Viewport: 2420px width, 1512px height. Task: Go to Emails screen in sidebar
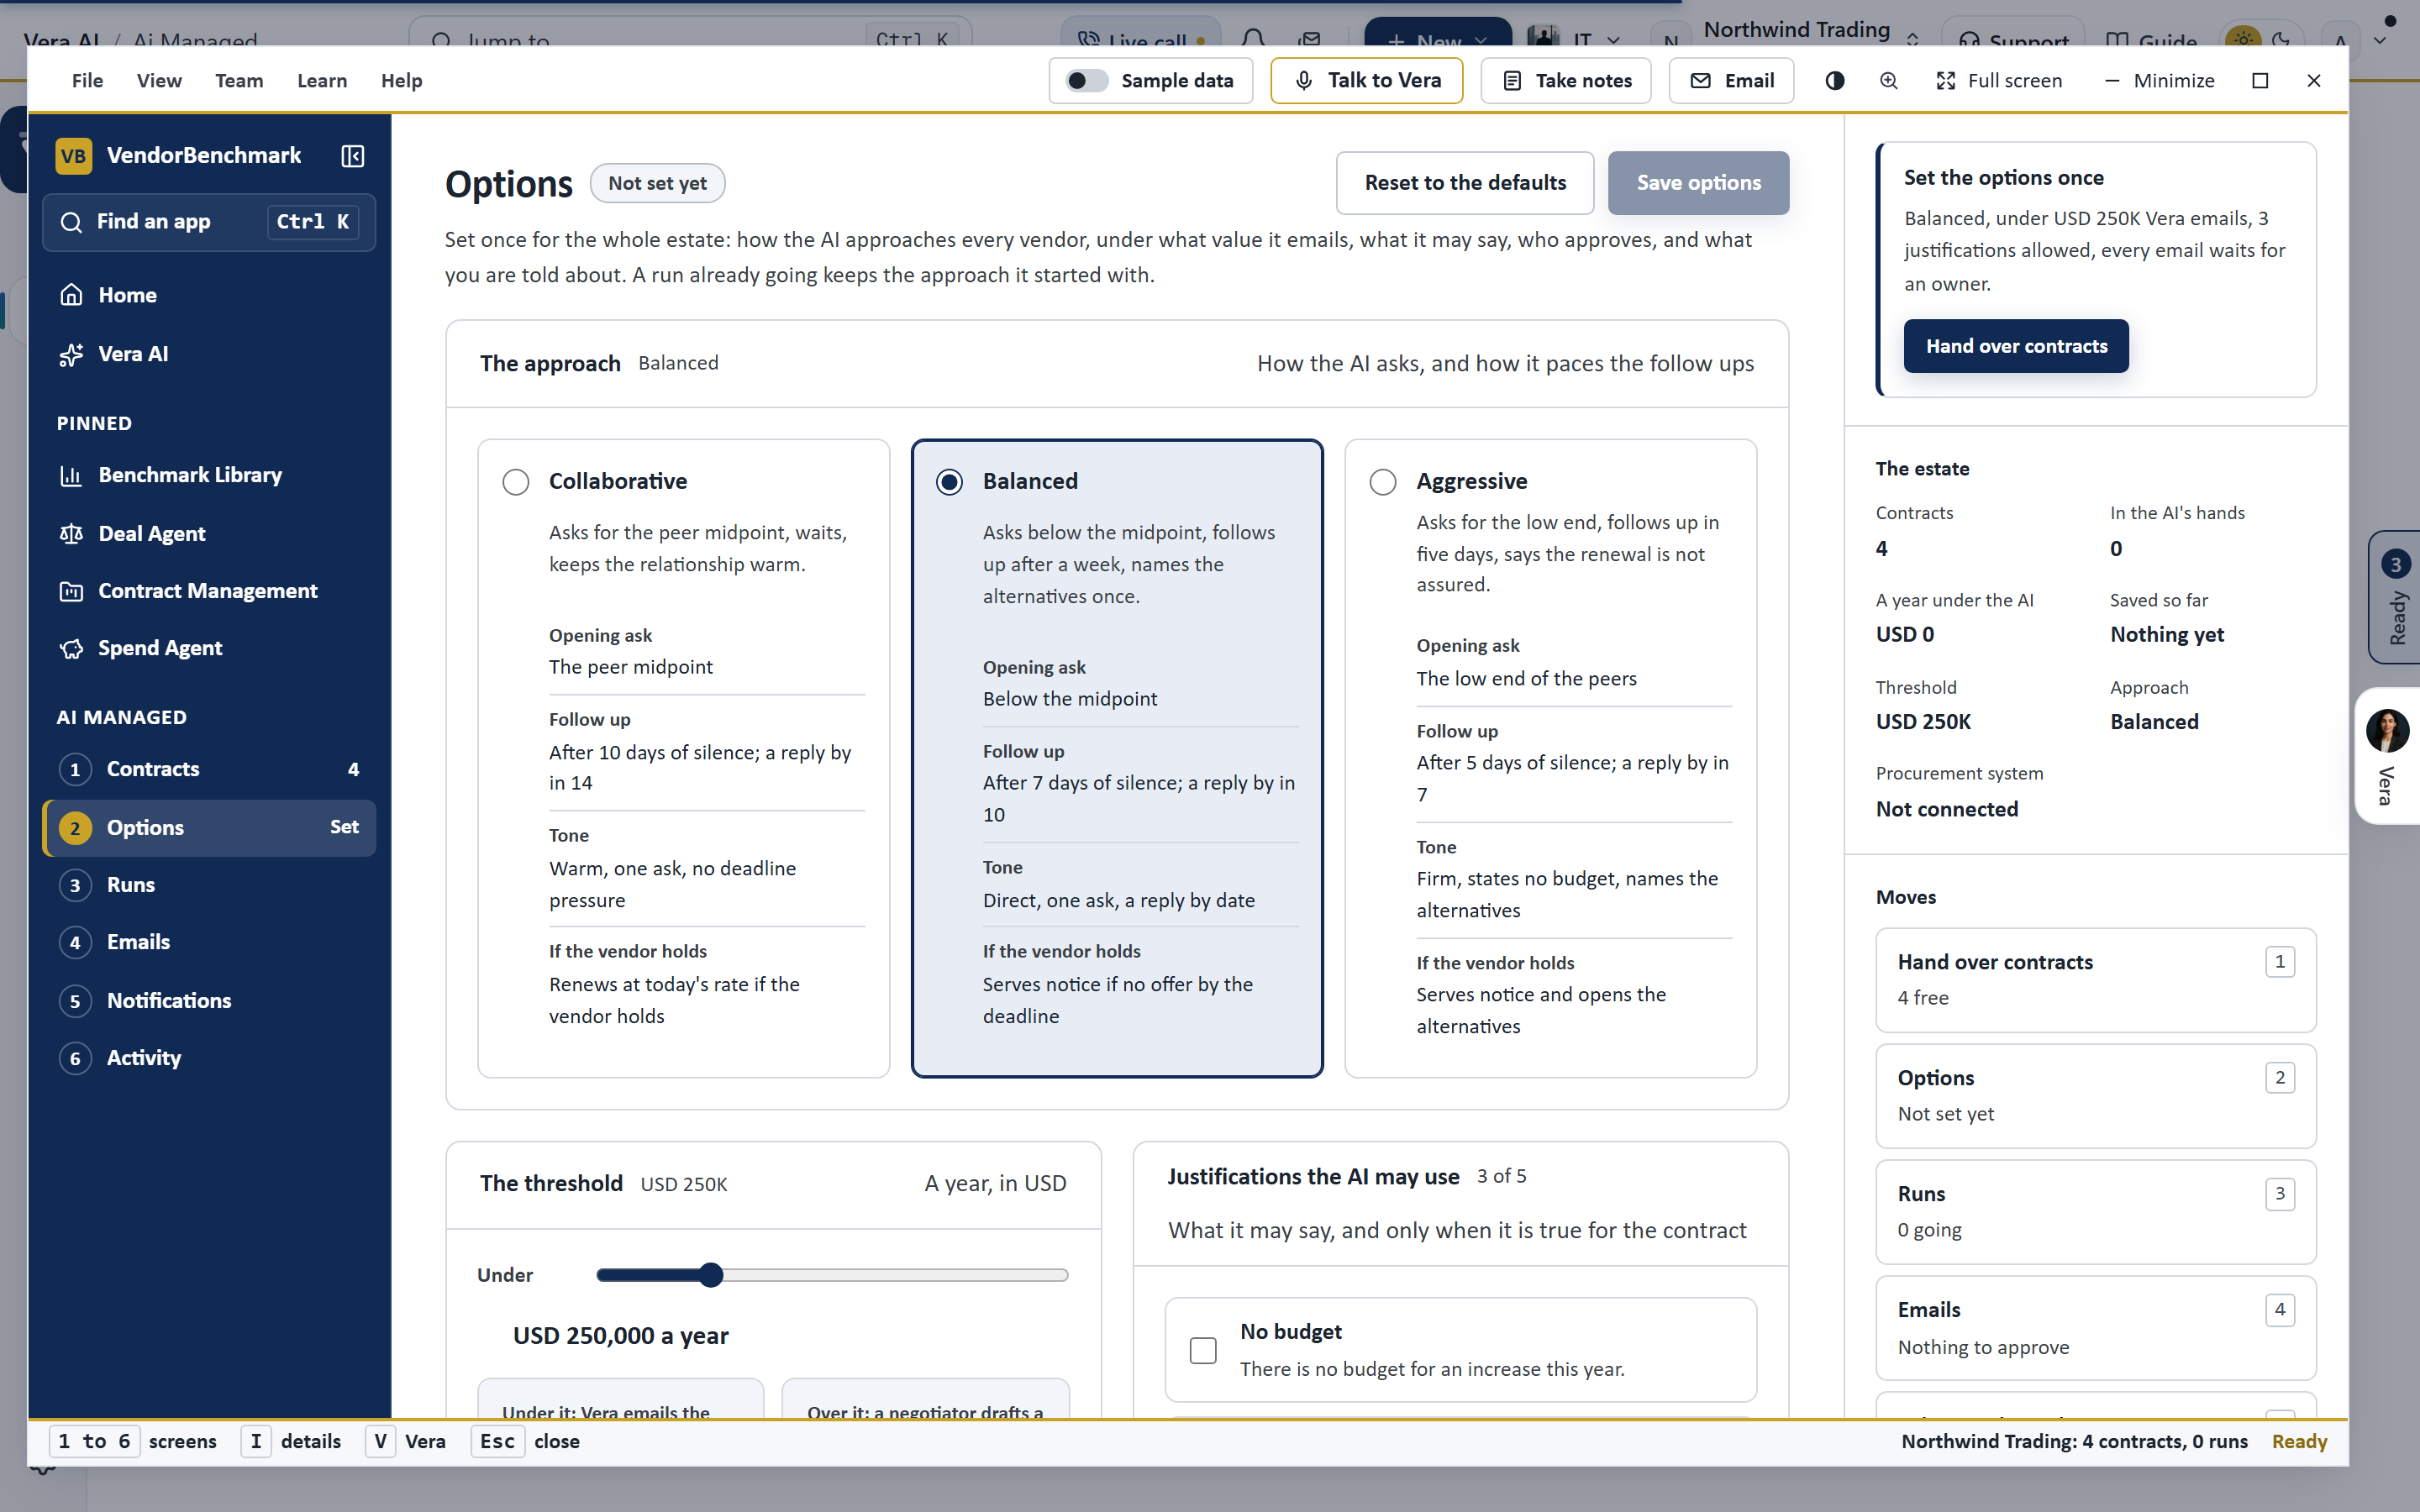209,942
